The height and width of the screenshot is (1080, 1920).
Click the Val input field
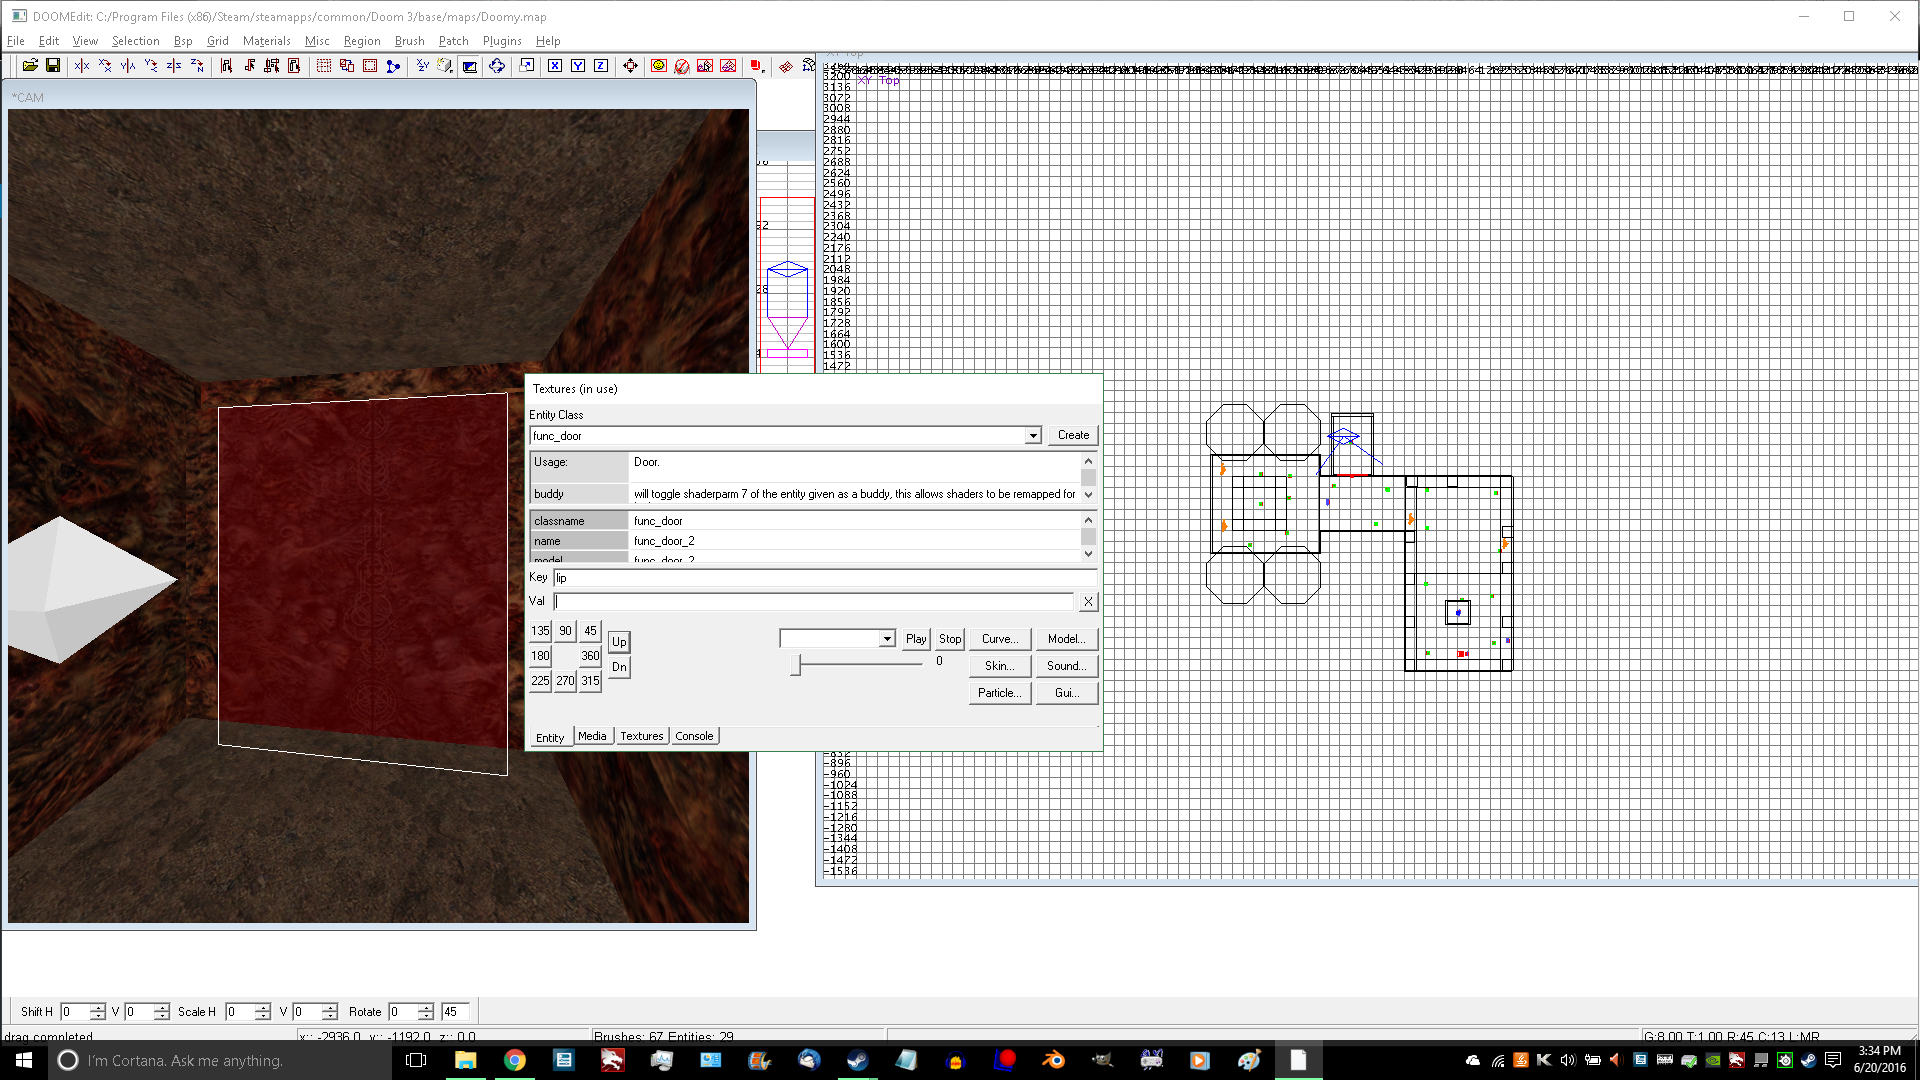click(x=814, y=601)
